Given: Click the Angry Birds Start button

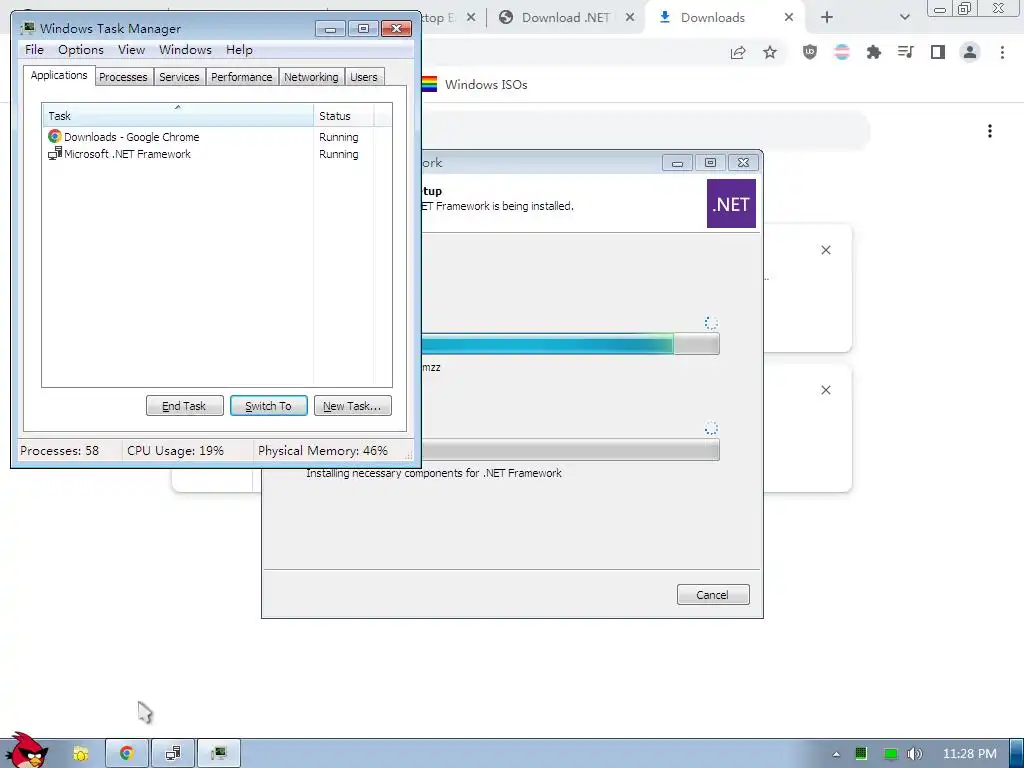Looking at the screenshot, I should [25, 750].
